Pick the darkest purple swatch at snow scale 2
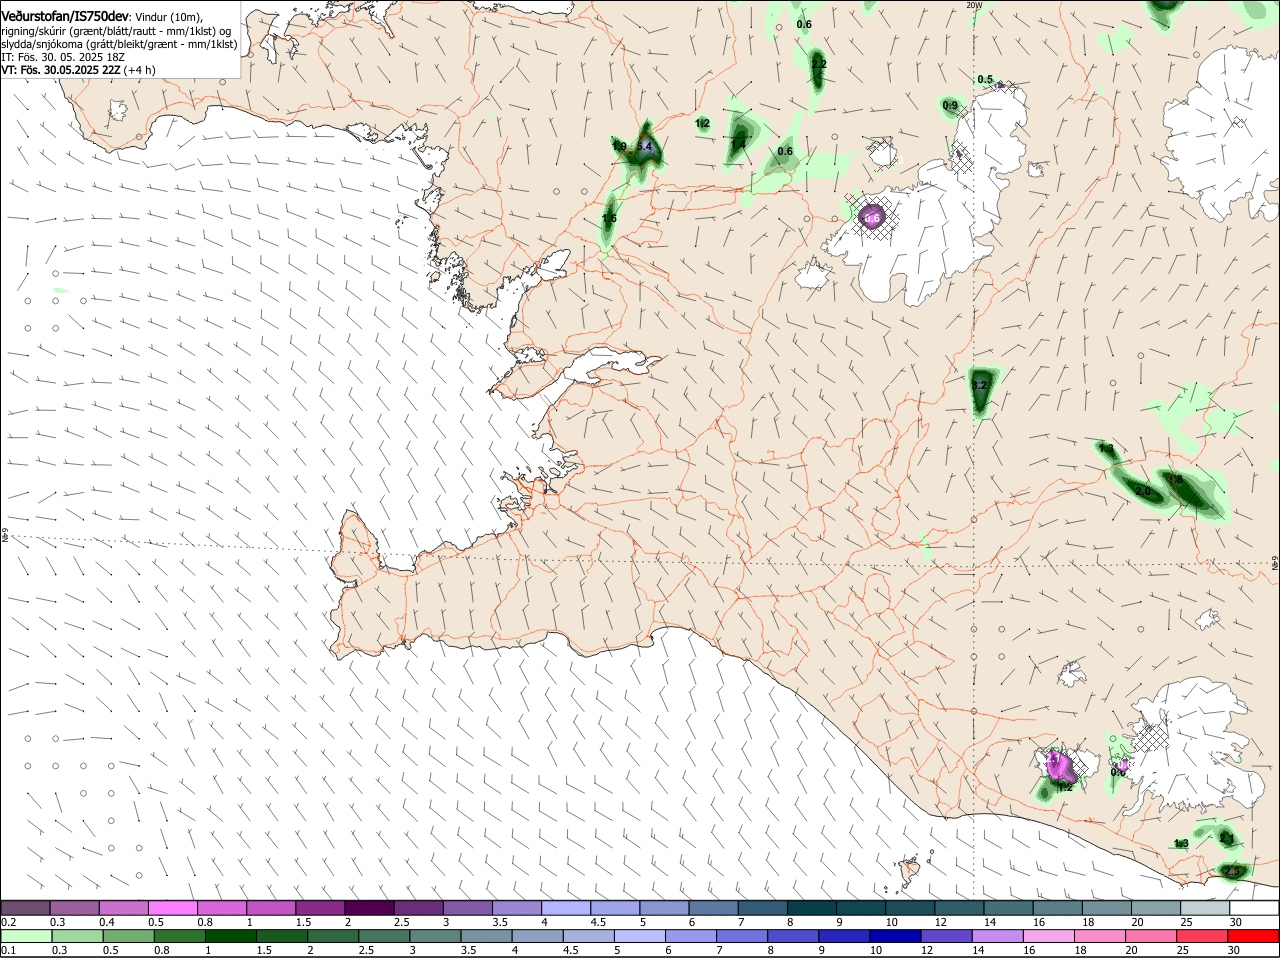This screenshot has width=1280, height=958. coord(369,908)
